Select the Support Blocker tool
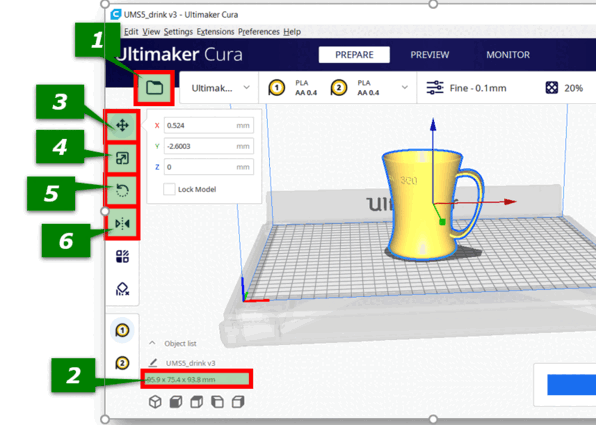596x425 pixels. point(122,289)
